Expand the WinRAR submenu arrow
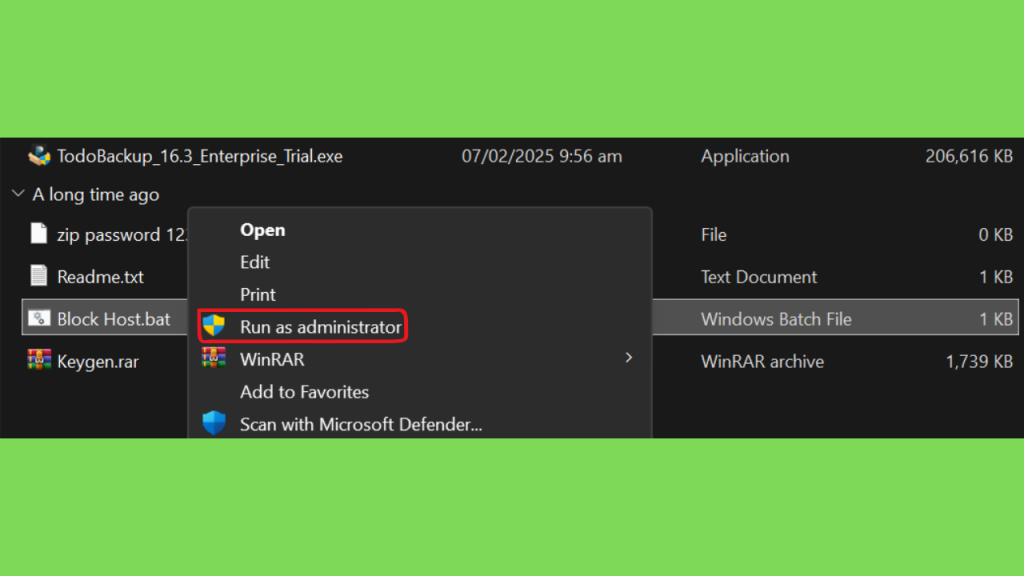The height and width of the screenshot is (576, 1024). [629, 357]
